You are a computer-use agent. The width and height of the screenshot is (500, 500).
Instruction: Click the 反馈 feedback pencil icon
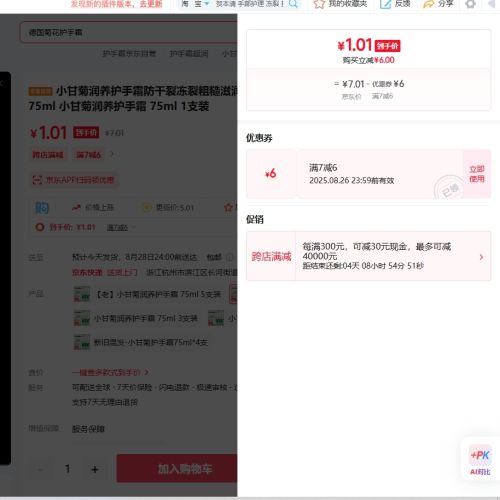click(x=385, y=4)
